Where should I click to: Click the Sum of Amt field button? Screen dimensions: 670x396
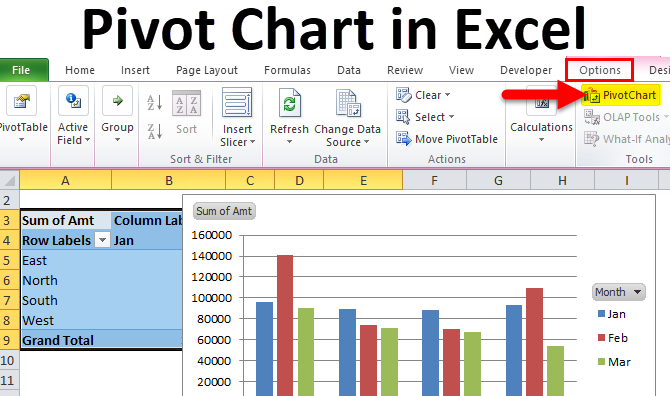coord(224,211)
